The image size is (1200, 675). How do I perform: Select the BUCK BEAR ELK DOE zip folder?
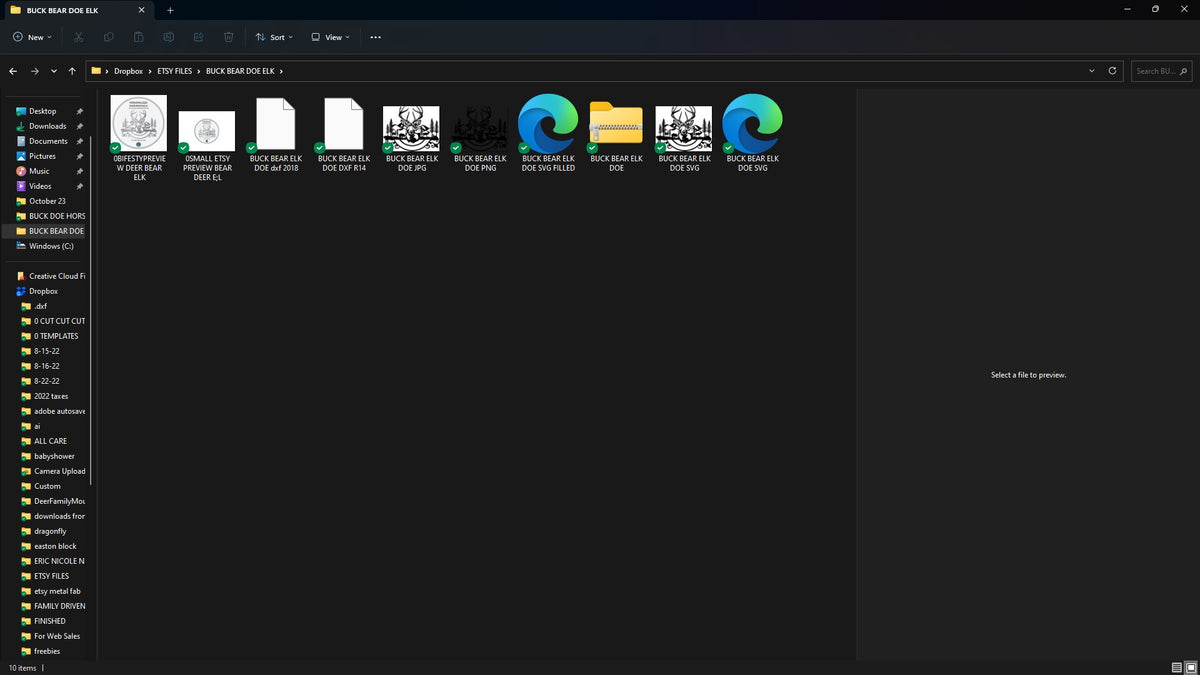(616, 136)
